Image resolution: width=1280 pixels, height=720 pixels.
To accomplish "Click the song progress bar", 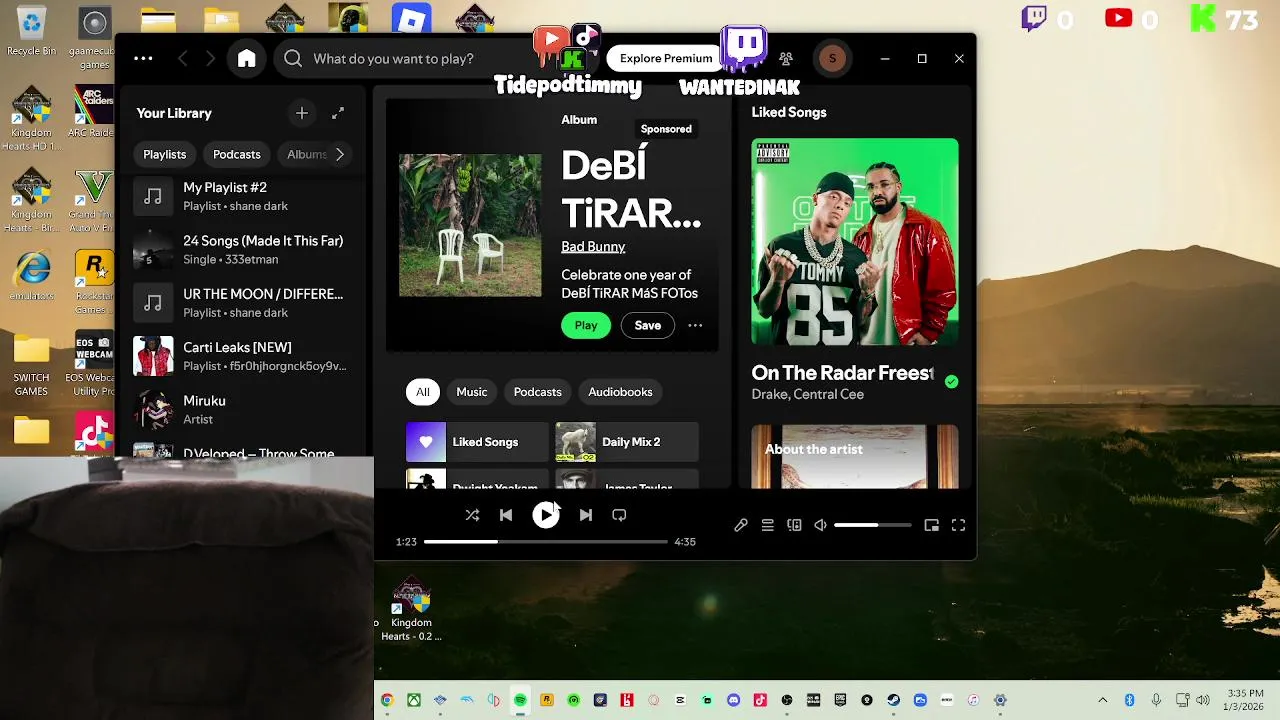I will point(545,541).
